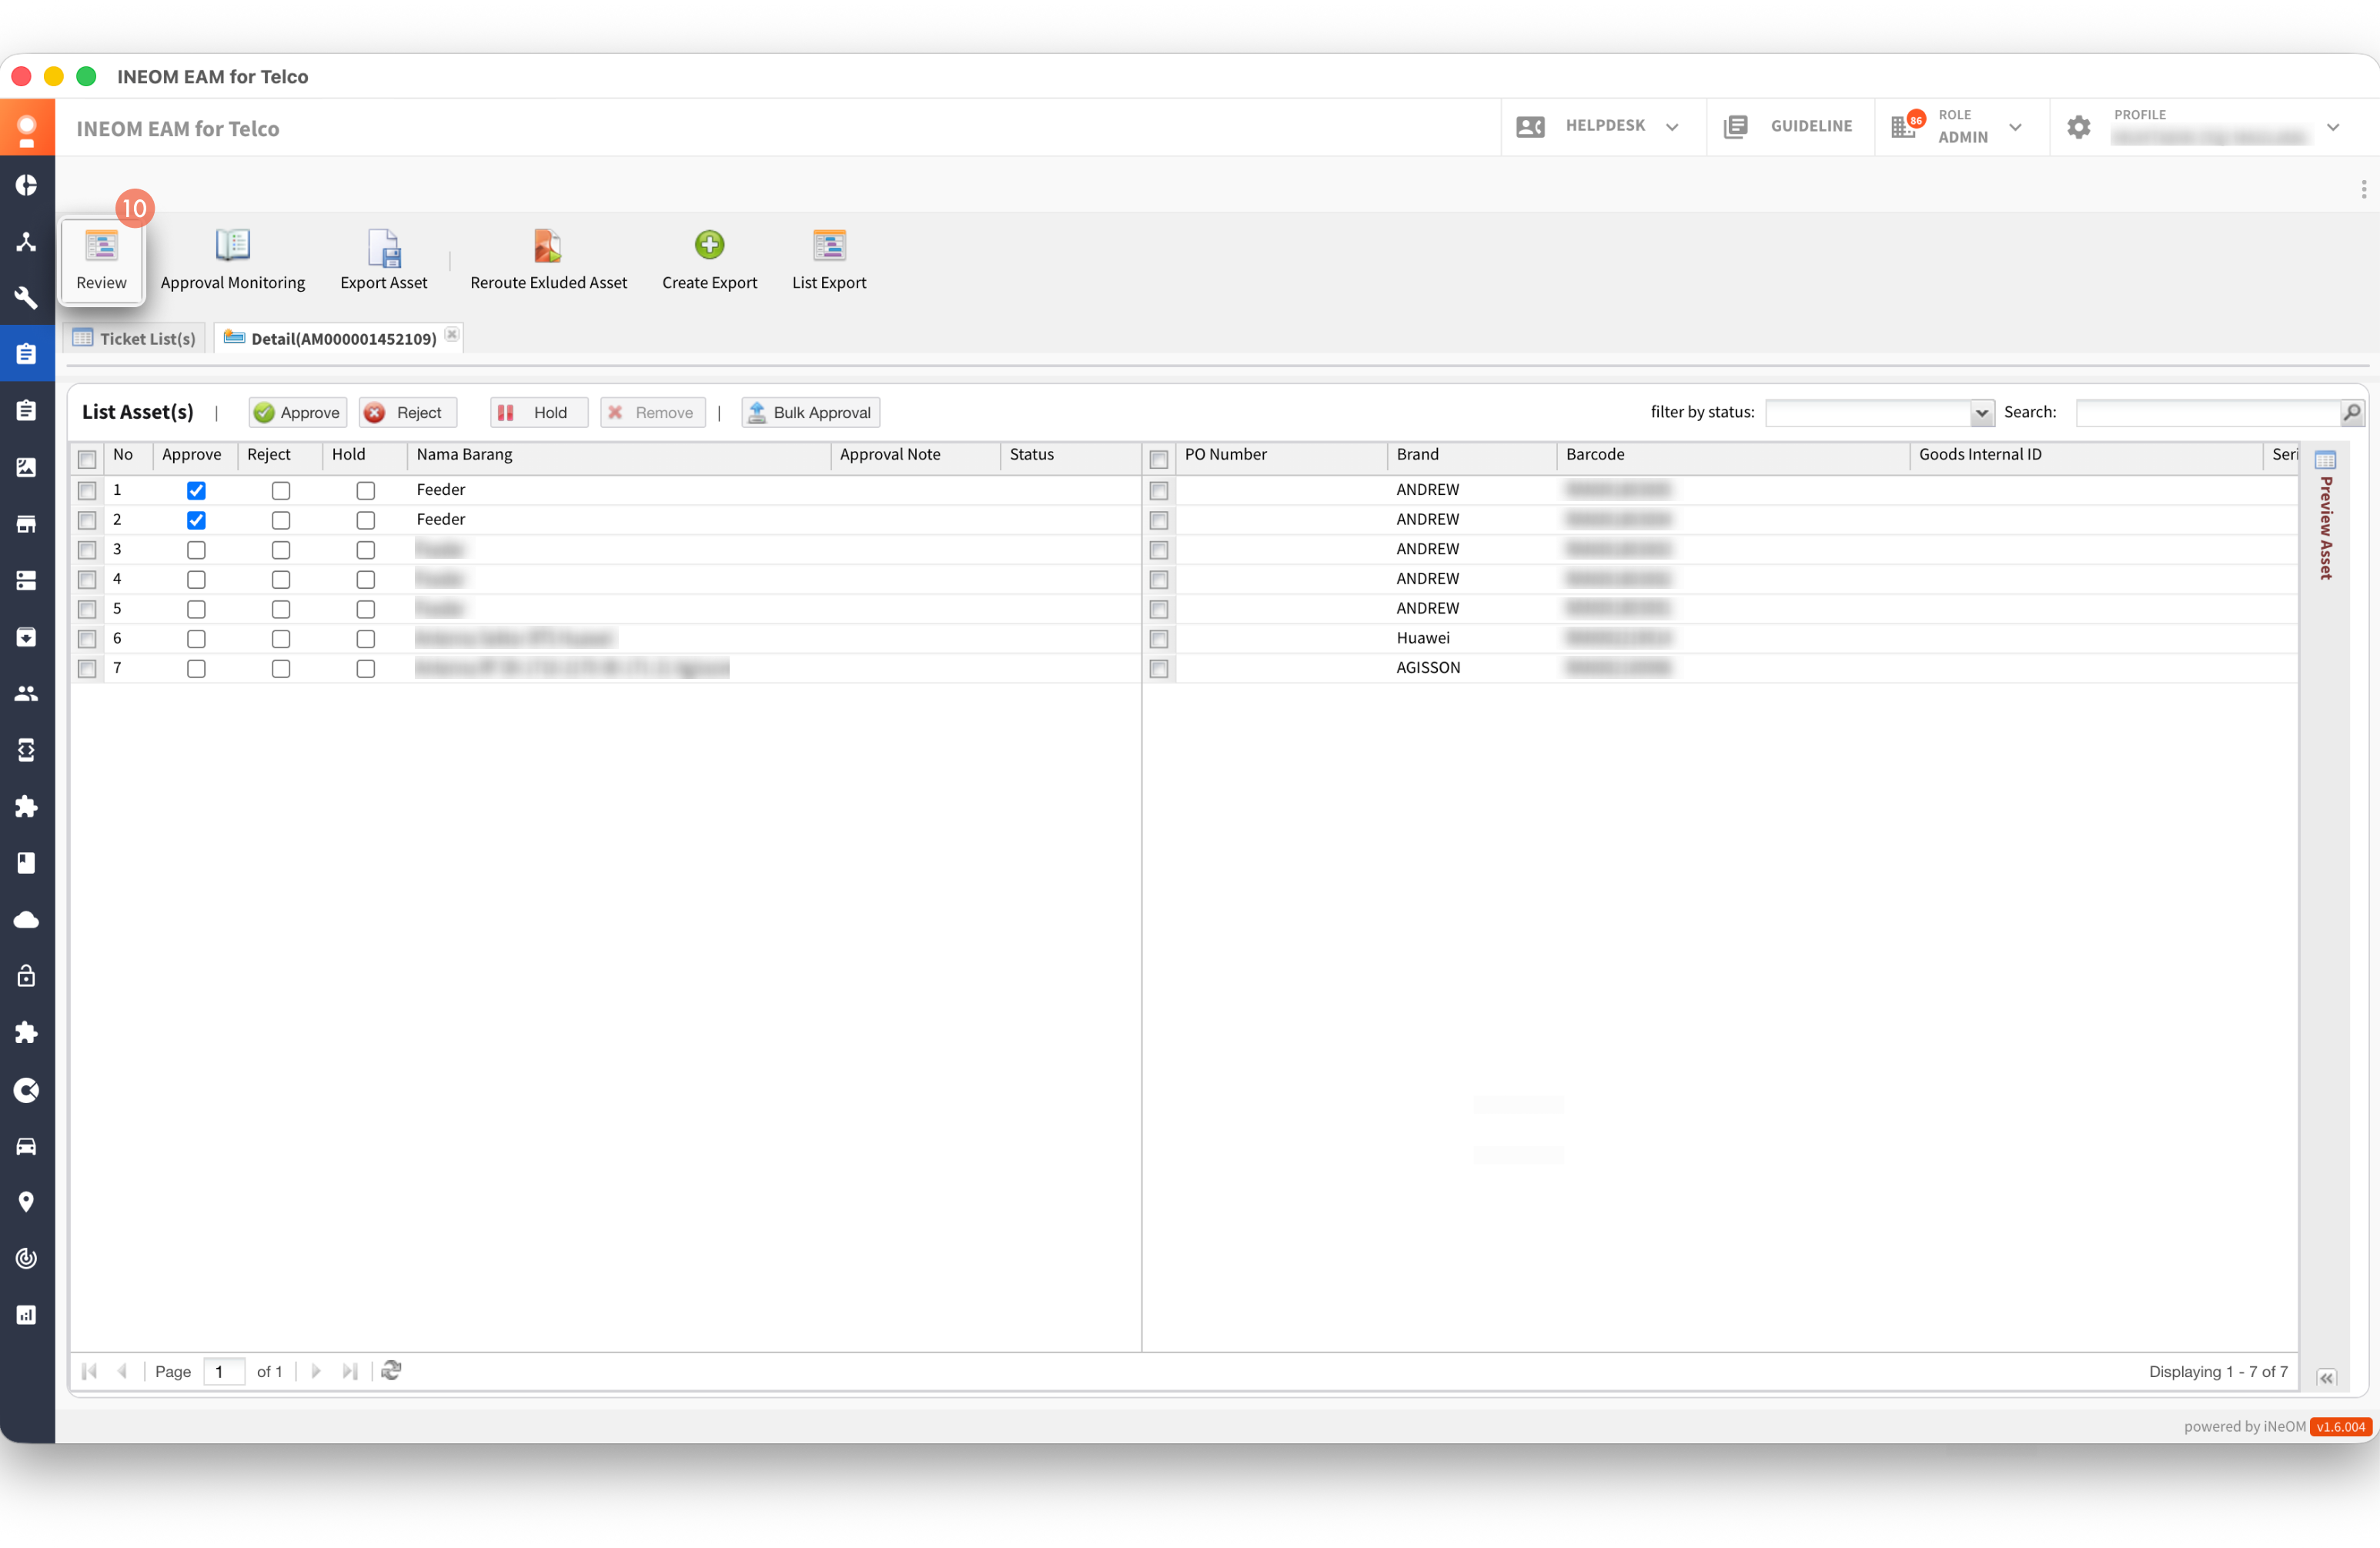Open the filter by status dropdown

coord(1980,413)
